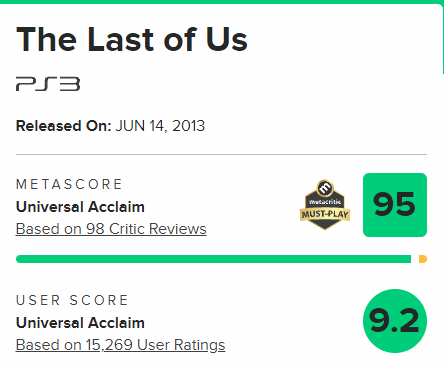Click the PS3 platform logo

(x=48, y=84)
